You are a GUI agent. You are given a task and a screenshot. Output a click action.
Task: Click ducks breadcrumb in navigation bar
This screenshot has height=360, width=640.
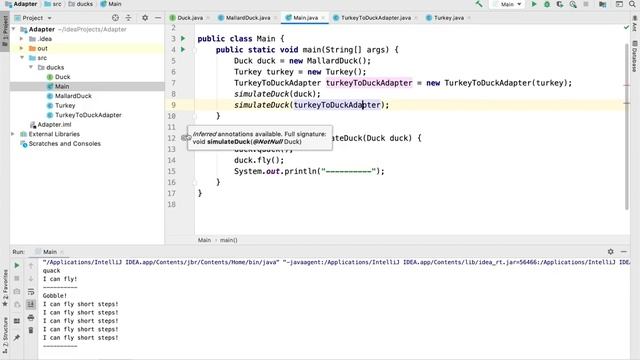81,4
